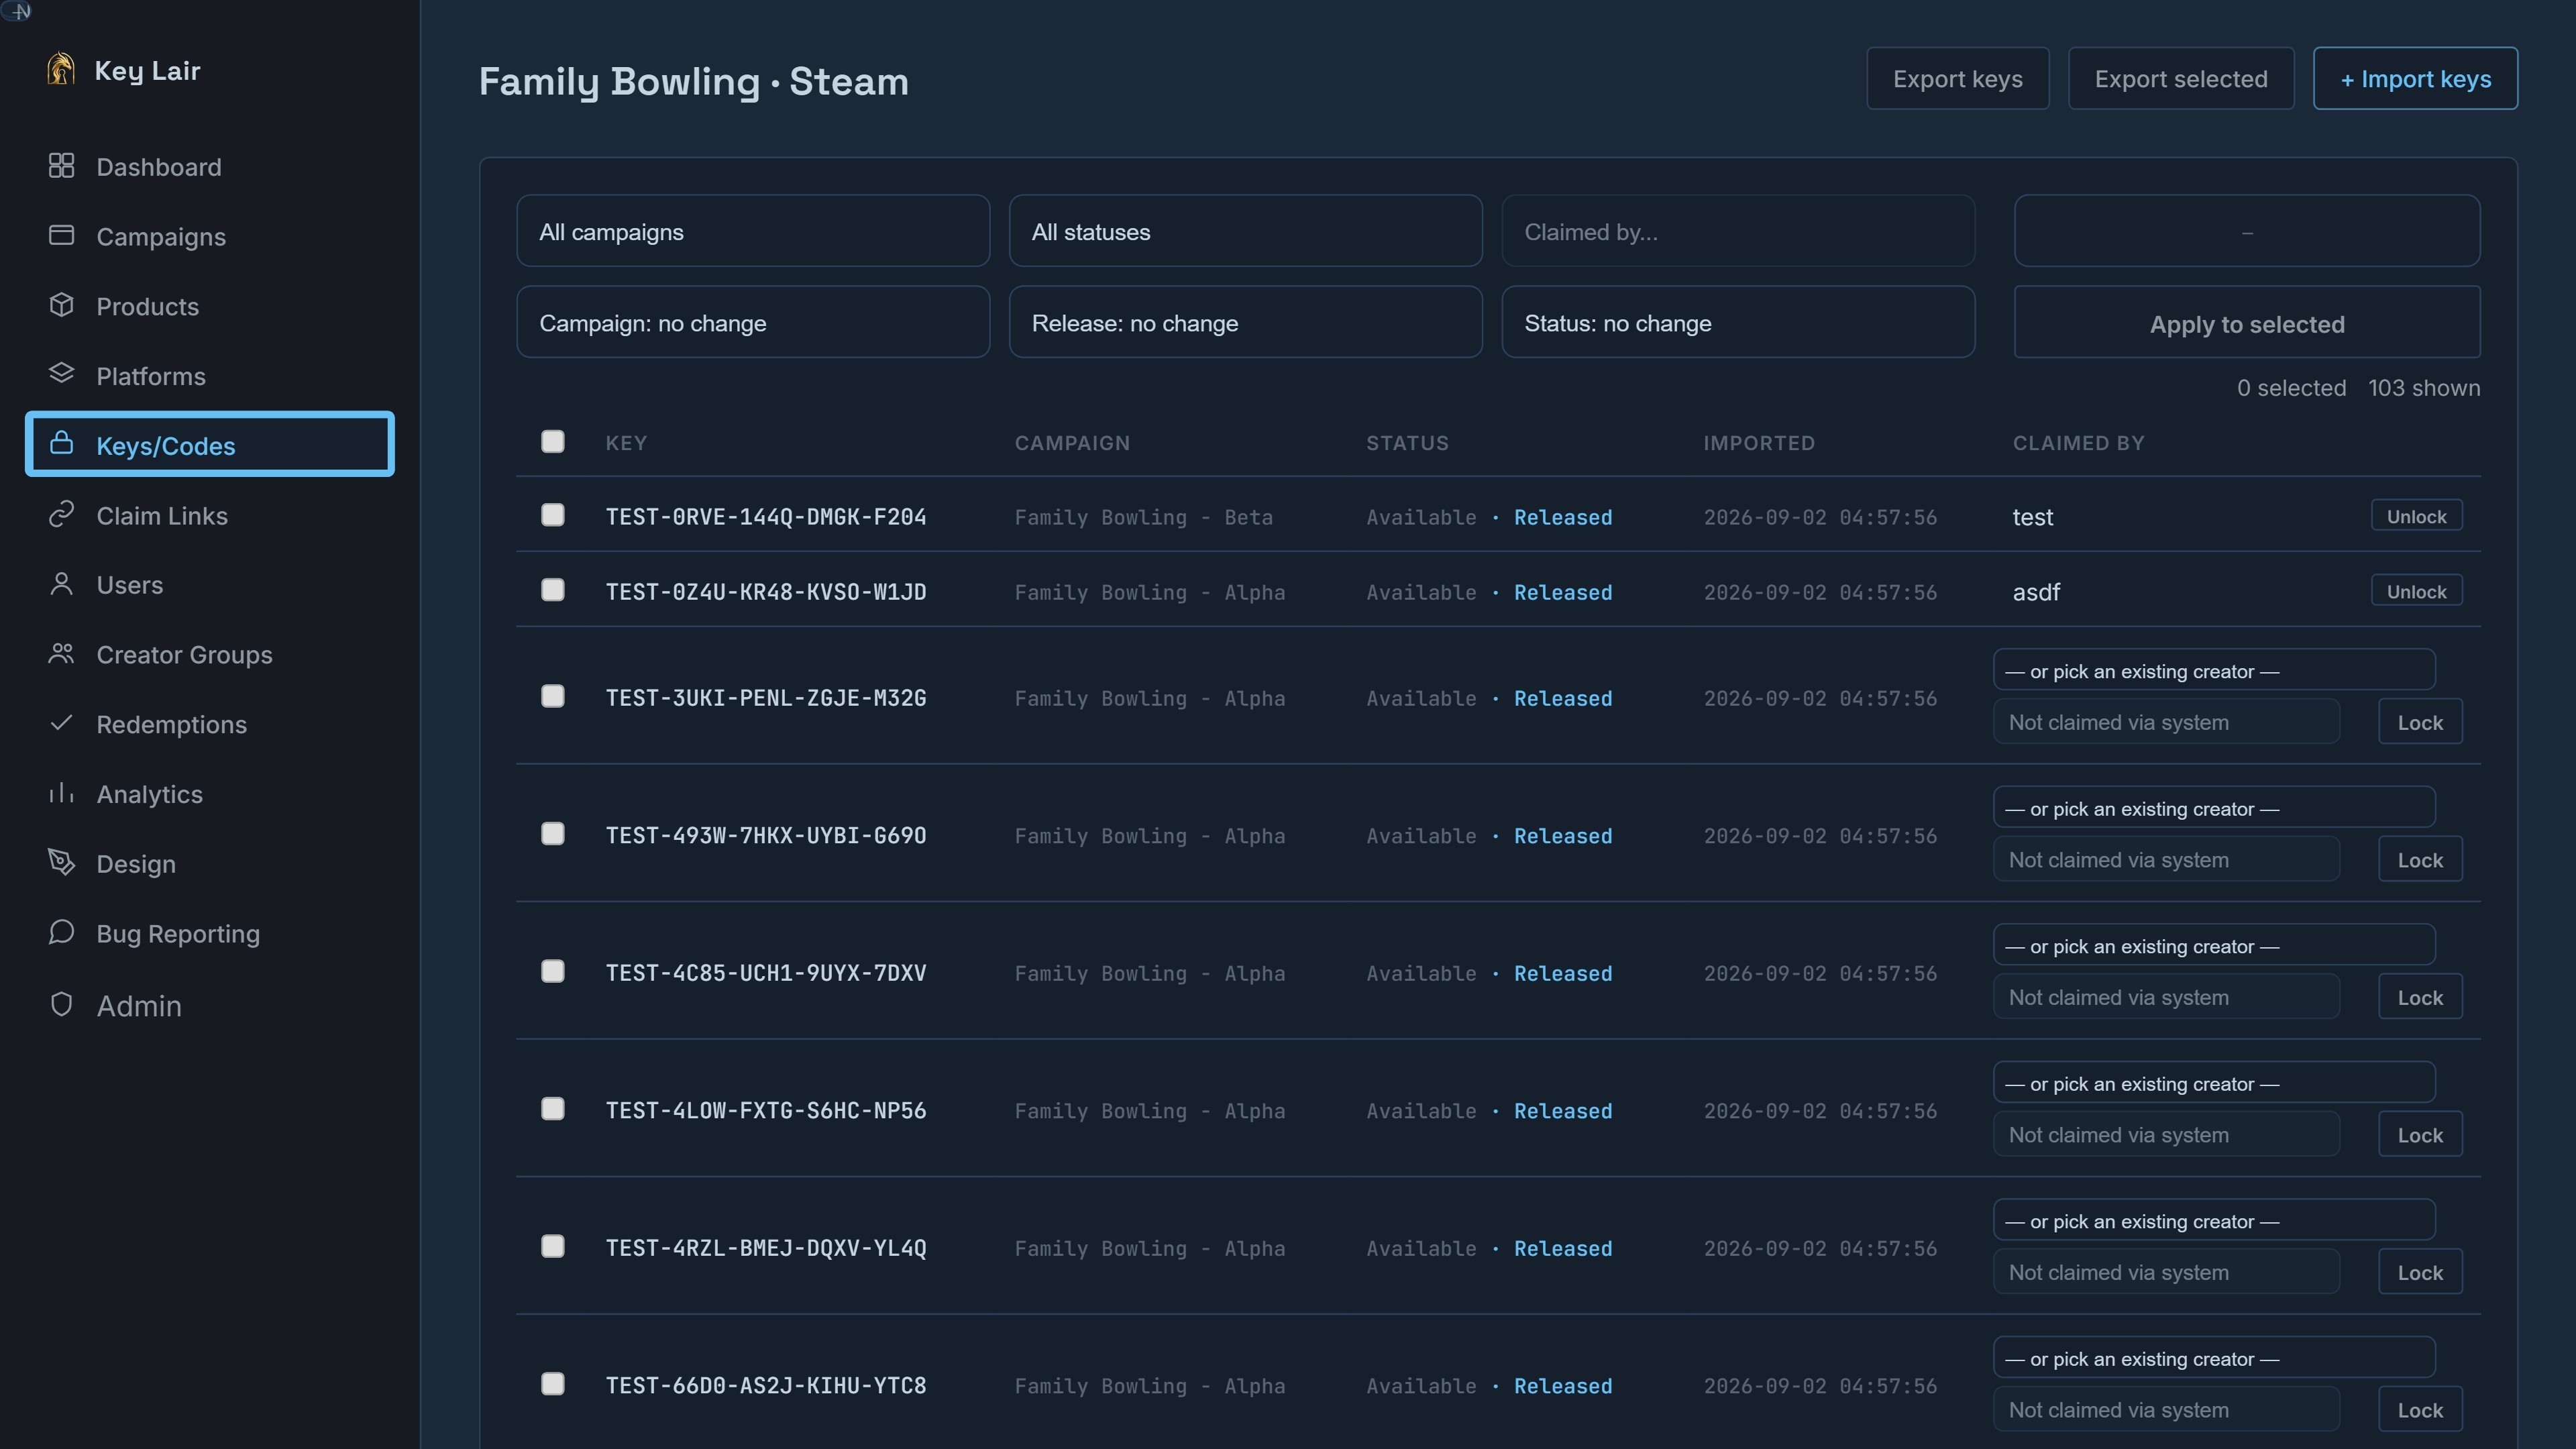Click the Admin shield icon
The image size is (2576, 1449).
pos(61,1004)
